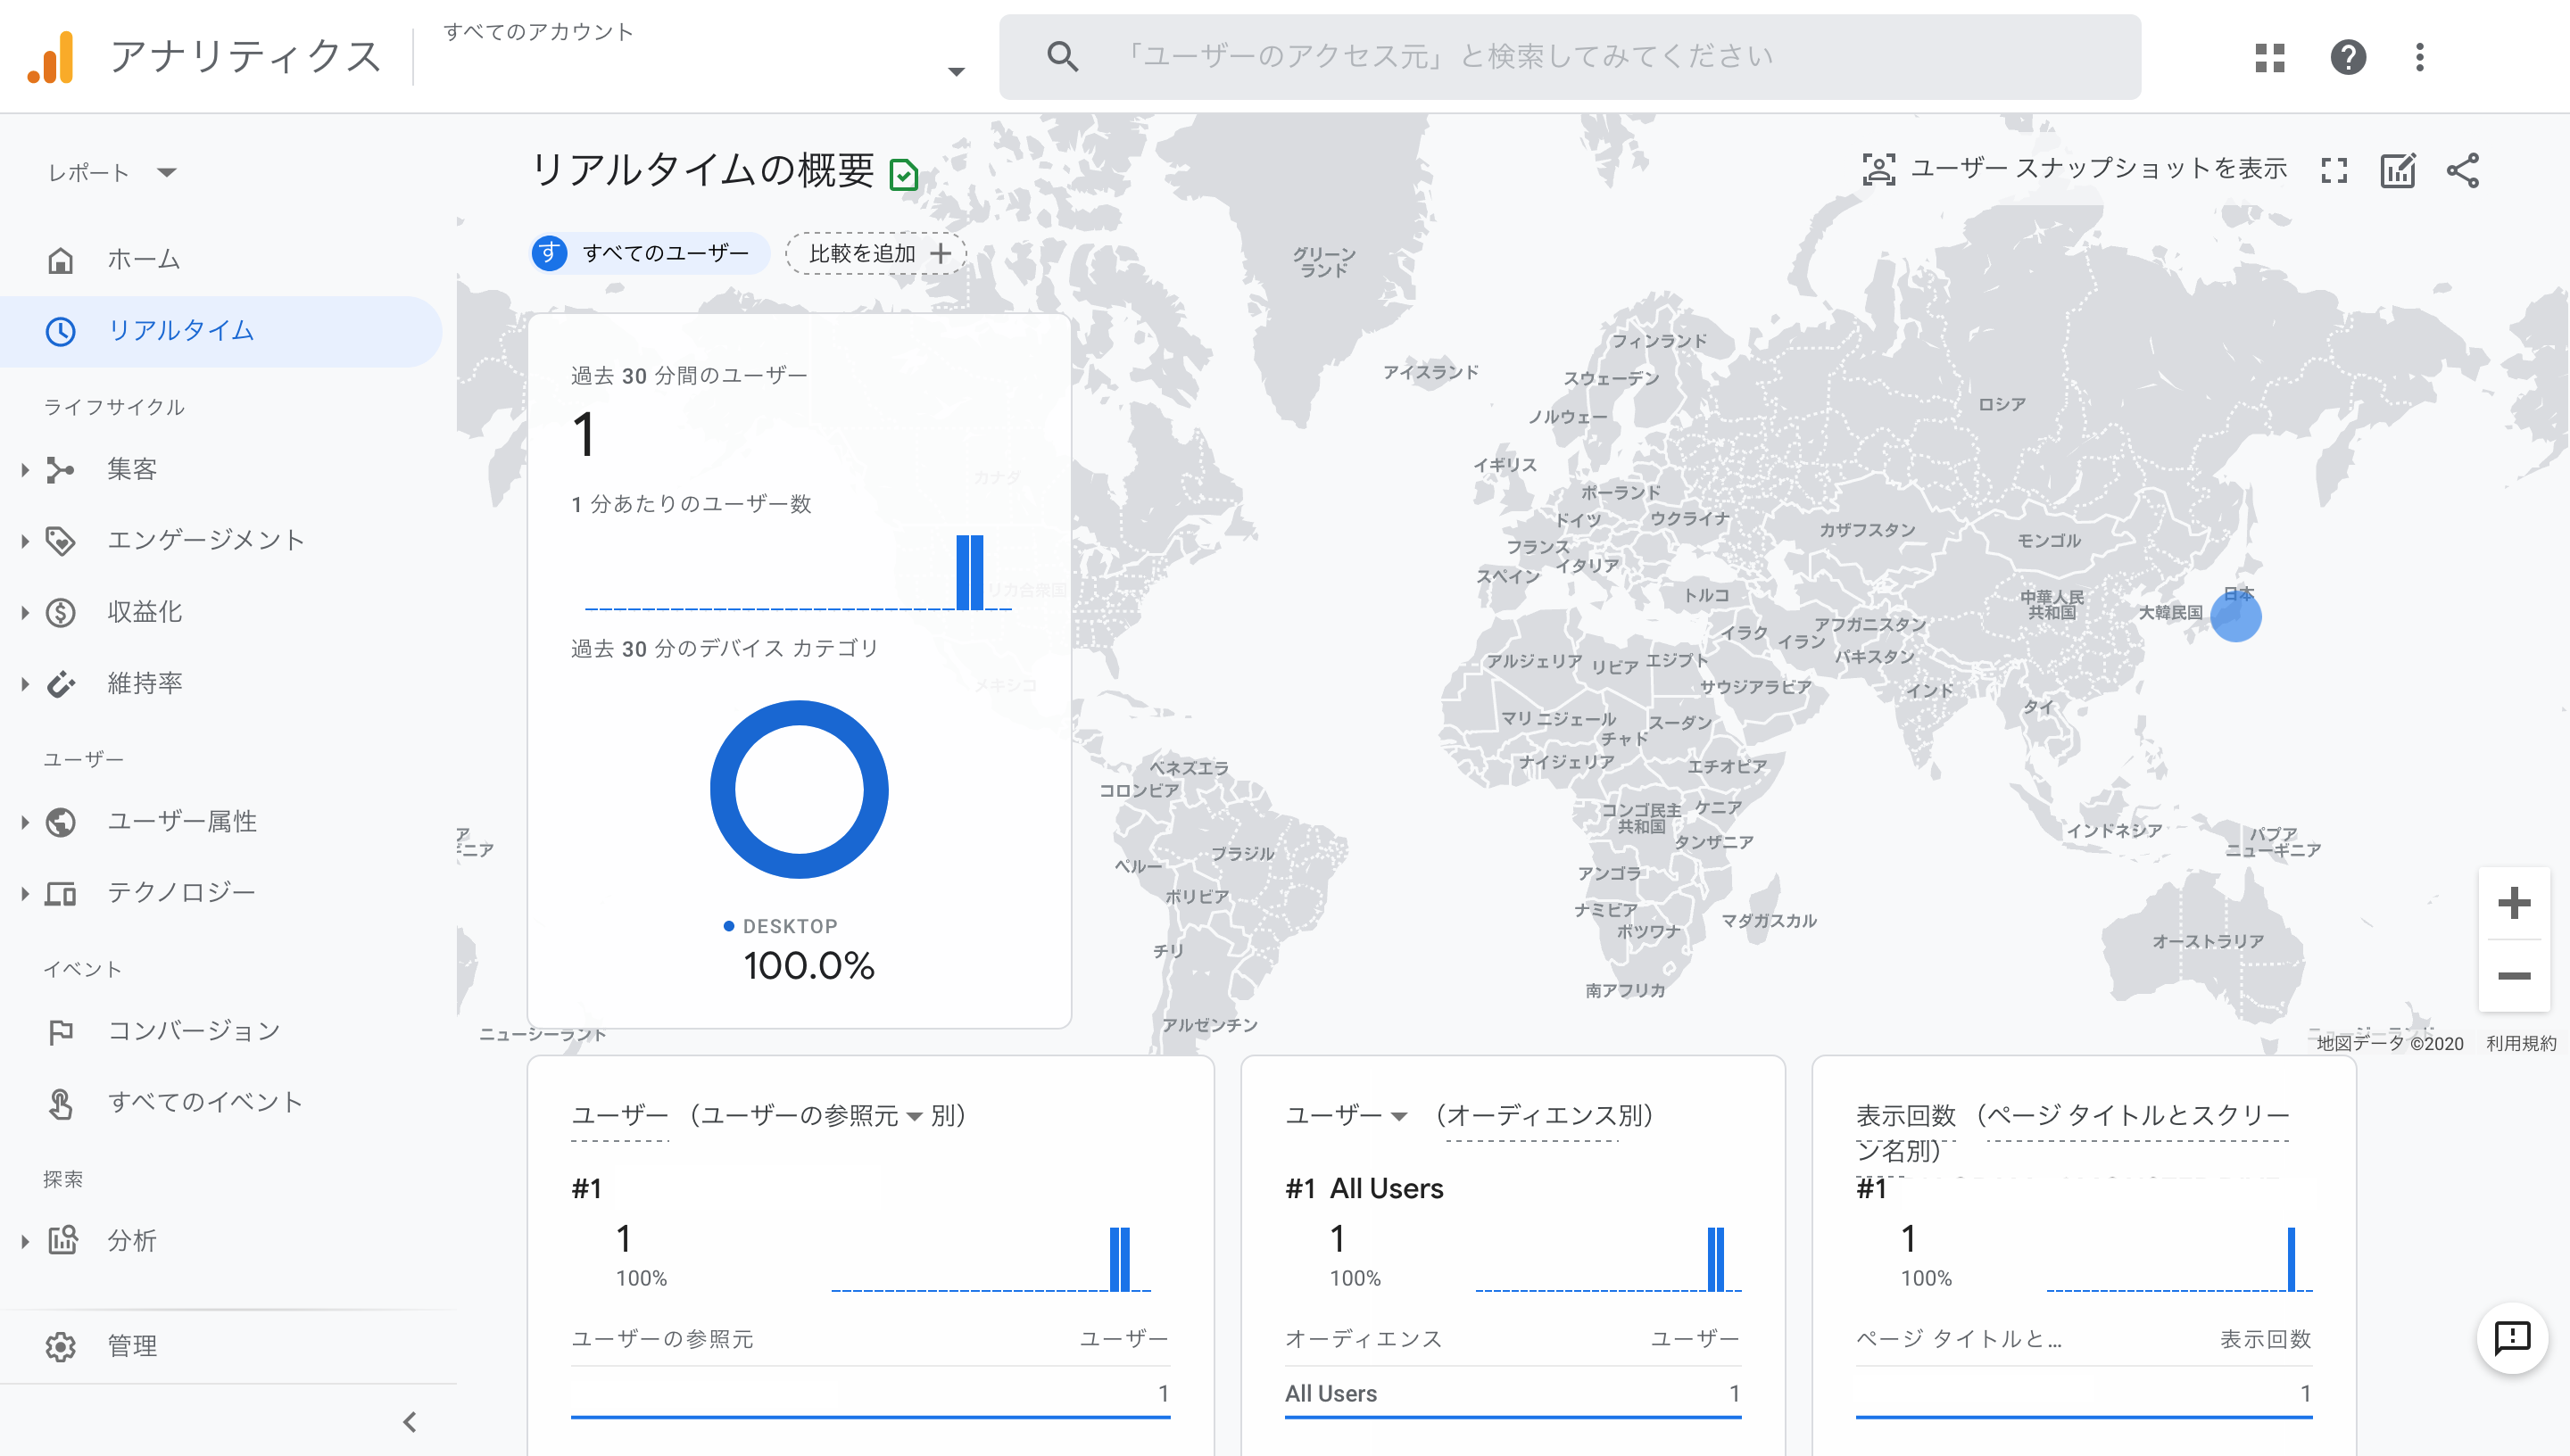Focus the search input field

click(x=1570, y=57)
